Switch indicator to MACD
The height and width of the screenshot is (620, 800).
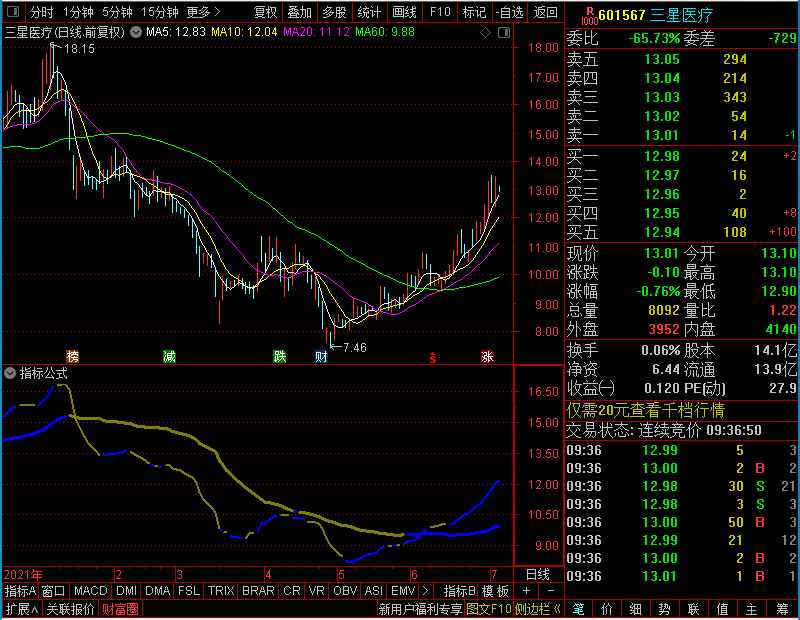[90, 591]
